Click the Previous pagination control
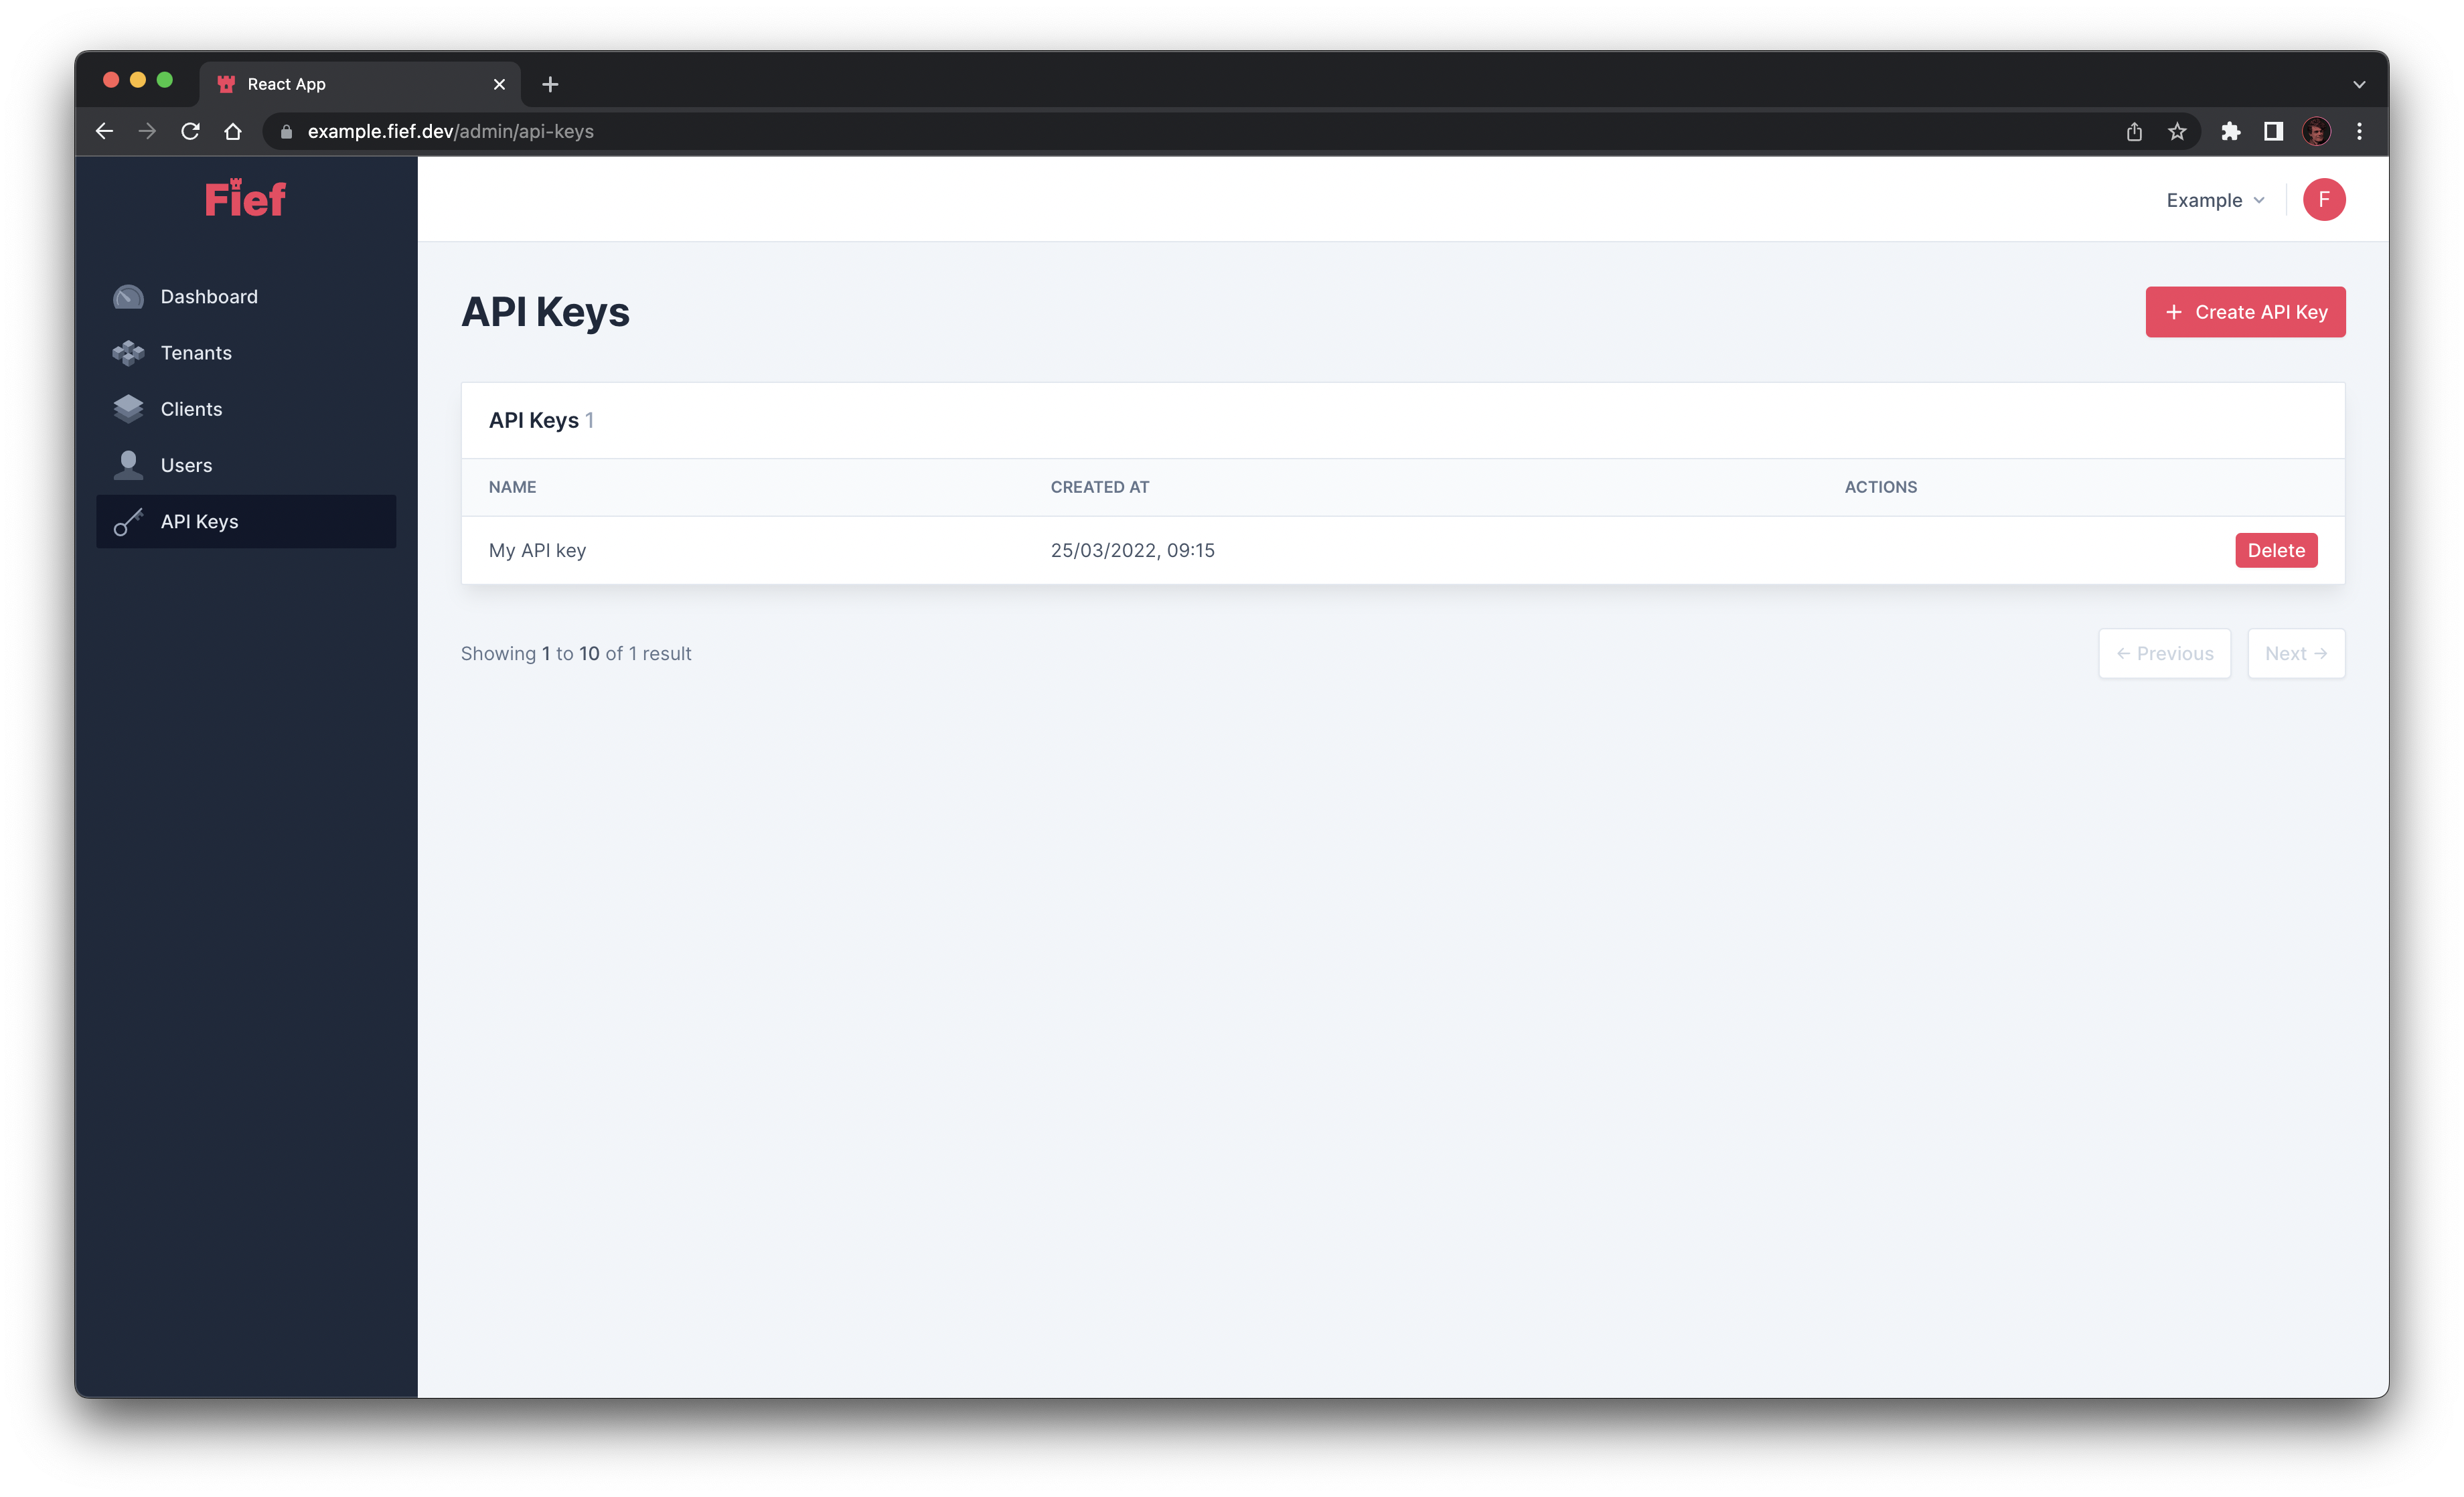This screenshot has height=1497, width=2464. 2163,653
